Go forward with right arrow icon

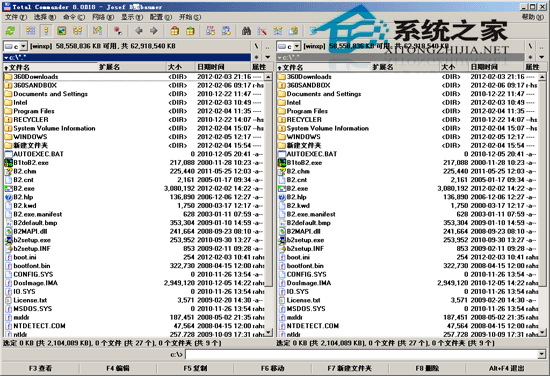[154, 31]
